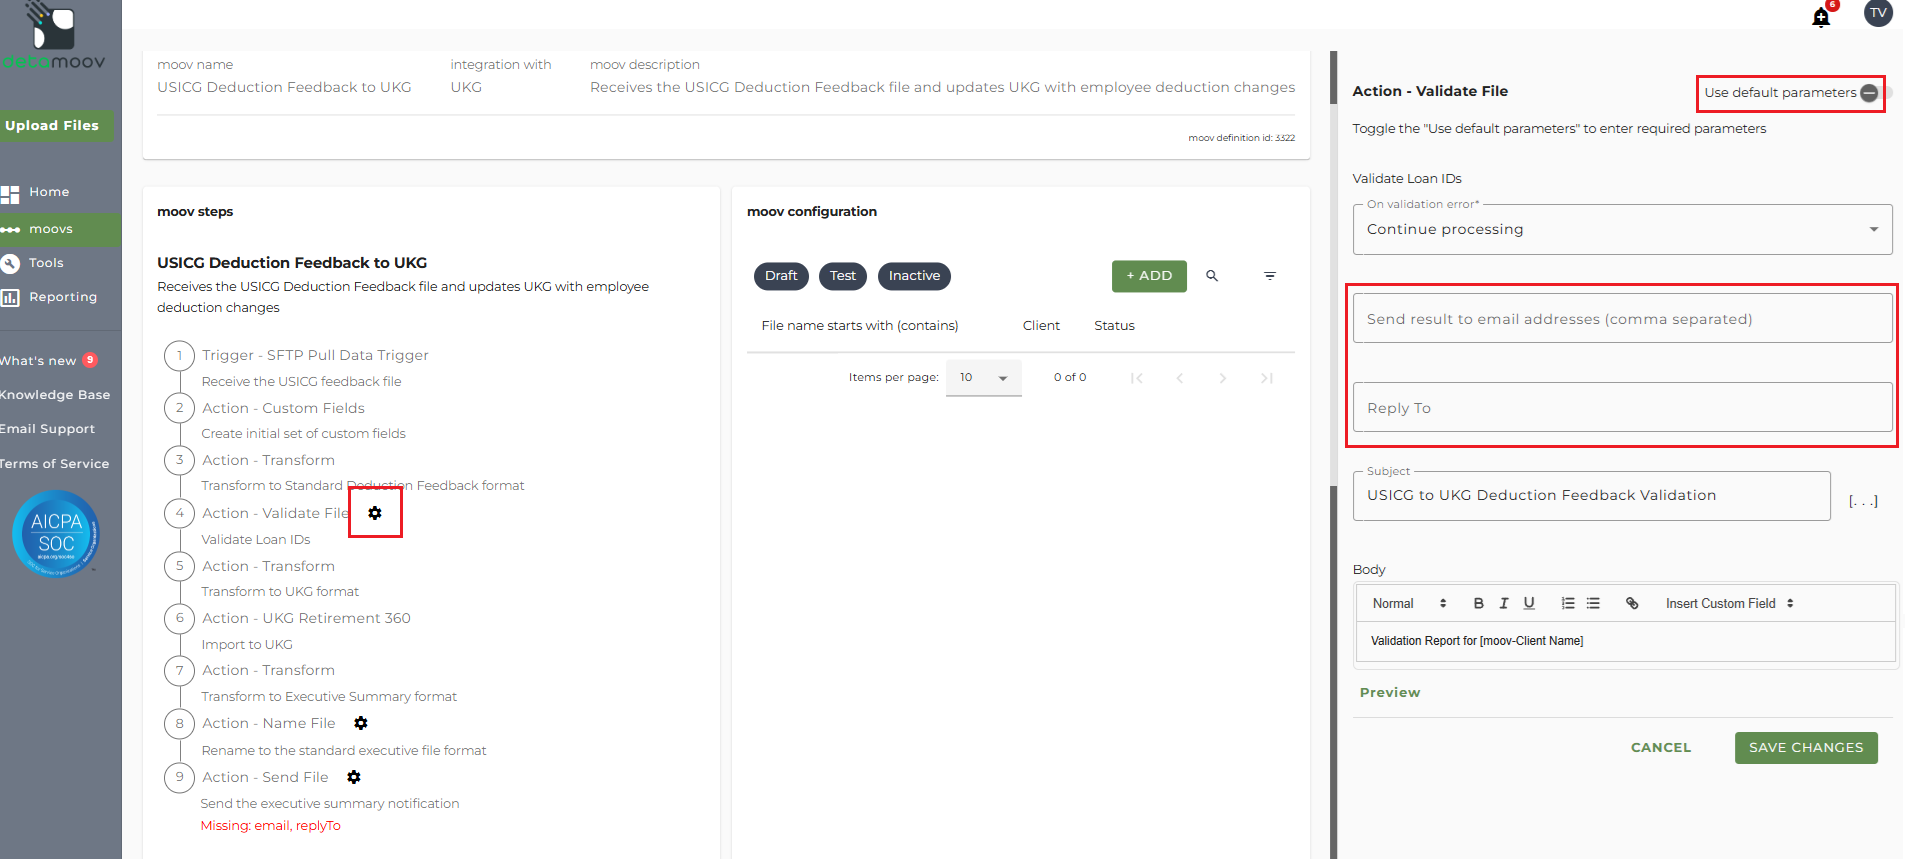Select step 9 Action - Send File

click(265, 777)
